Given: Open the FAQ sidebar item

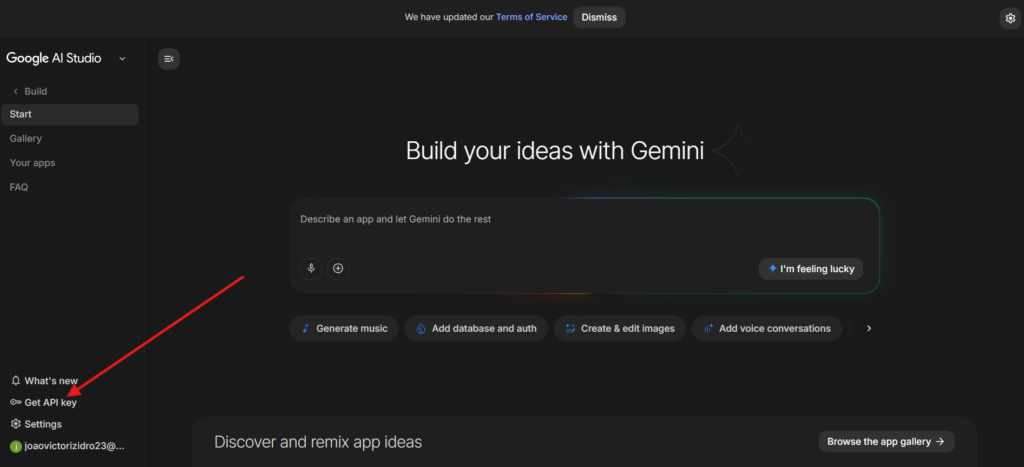Looking at the screenshot, I should coord(19,187).
